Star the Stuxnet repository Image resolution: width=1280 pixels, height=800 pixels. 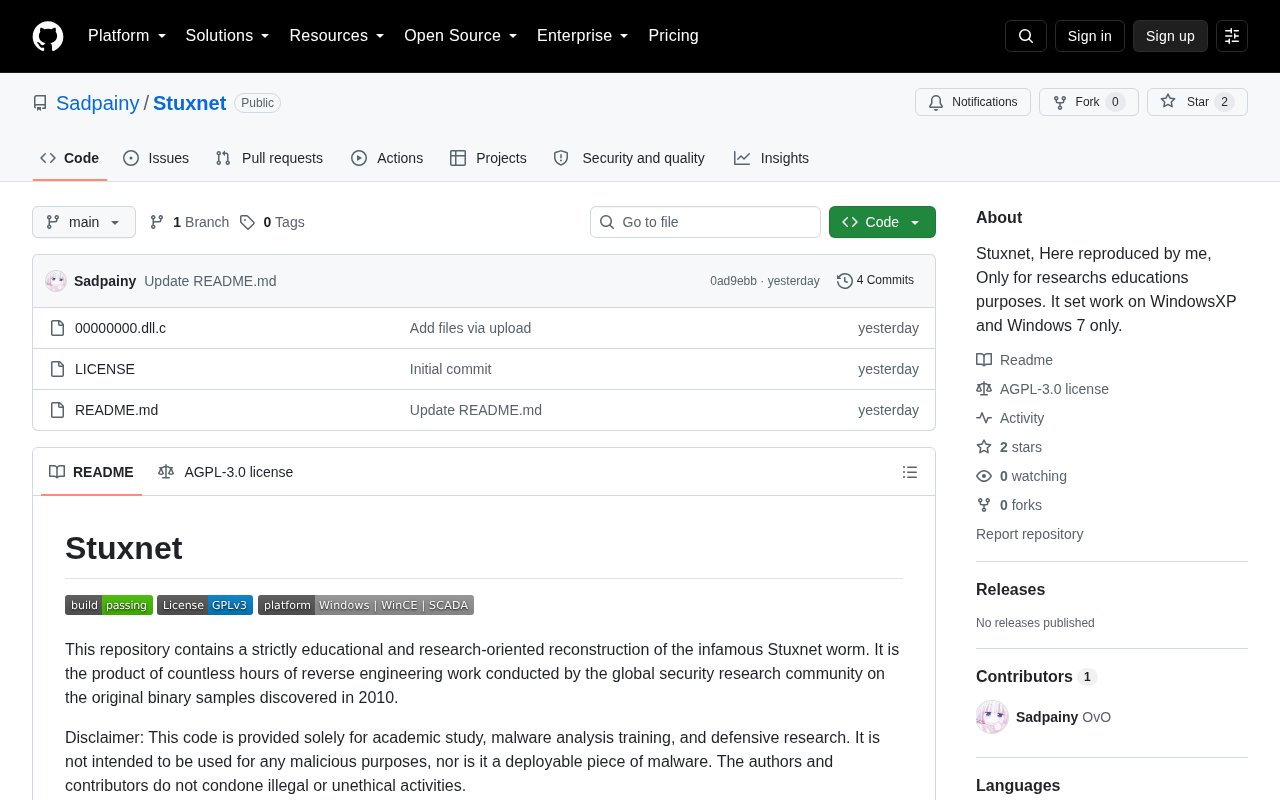click(1197, 102)
